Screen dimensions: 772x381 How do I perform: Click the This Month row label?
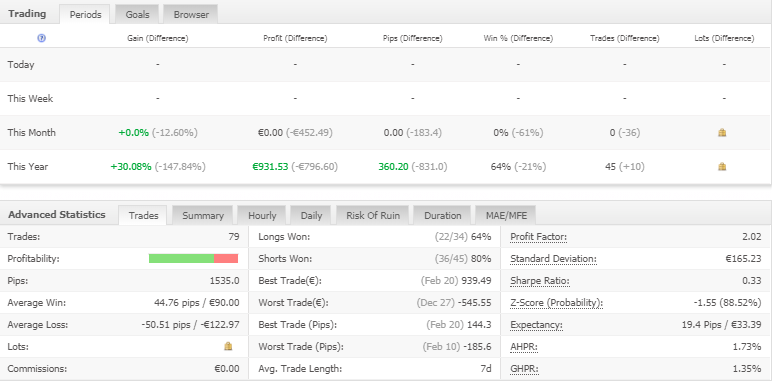pos(32,132)
